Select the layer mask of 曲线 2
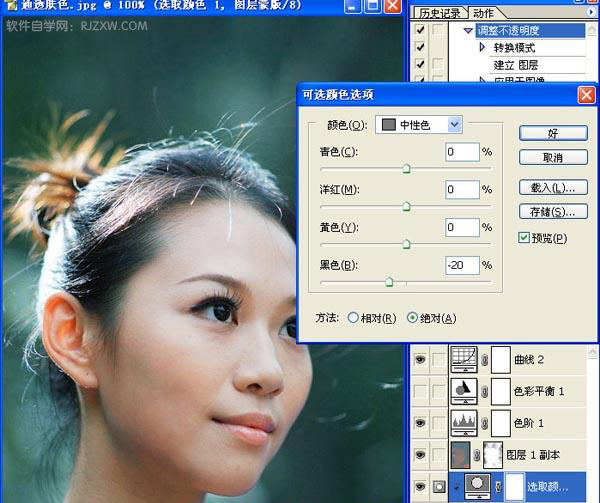600x503 pixels. pos(501,360)
